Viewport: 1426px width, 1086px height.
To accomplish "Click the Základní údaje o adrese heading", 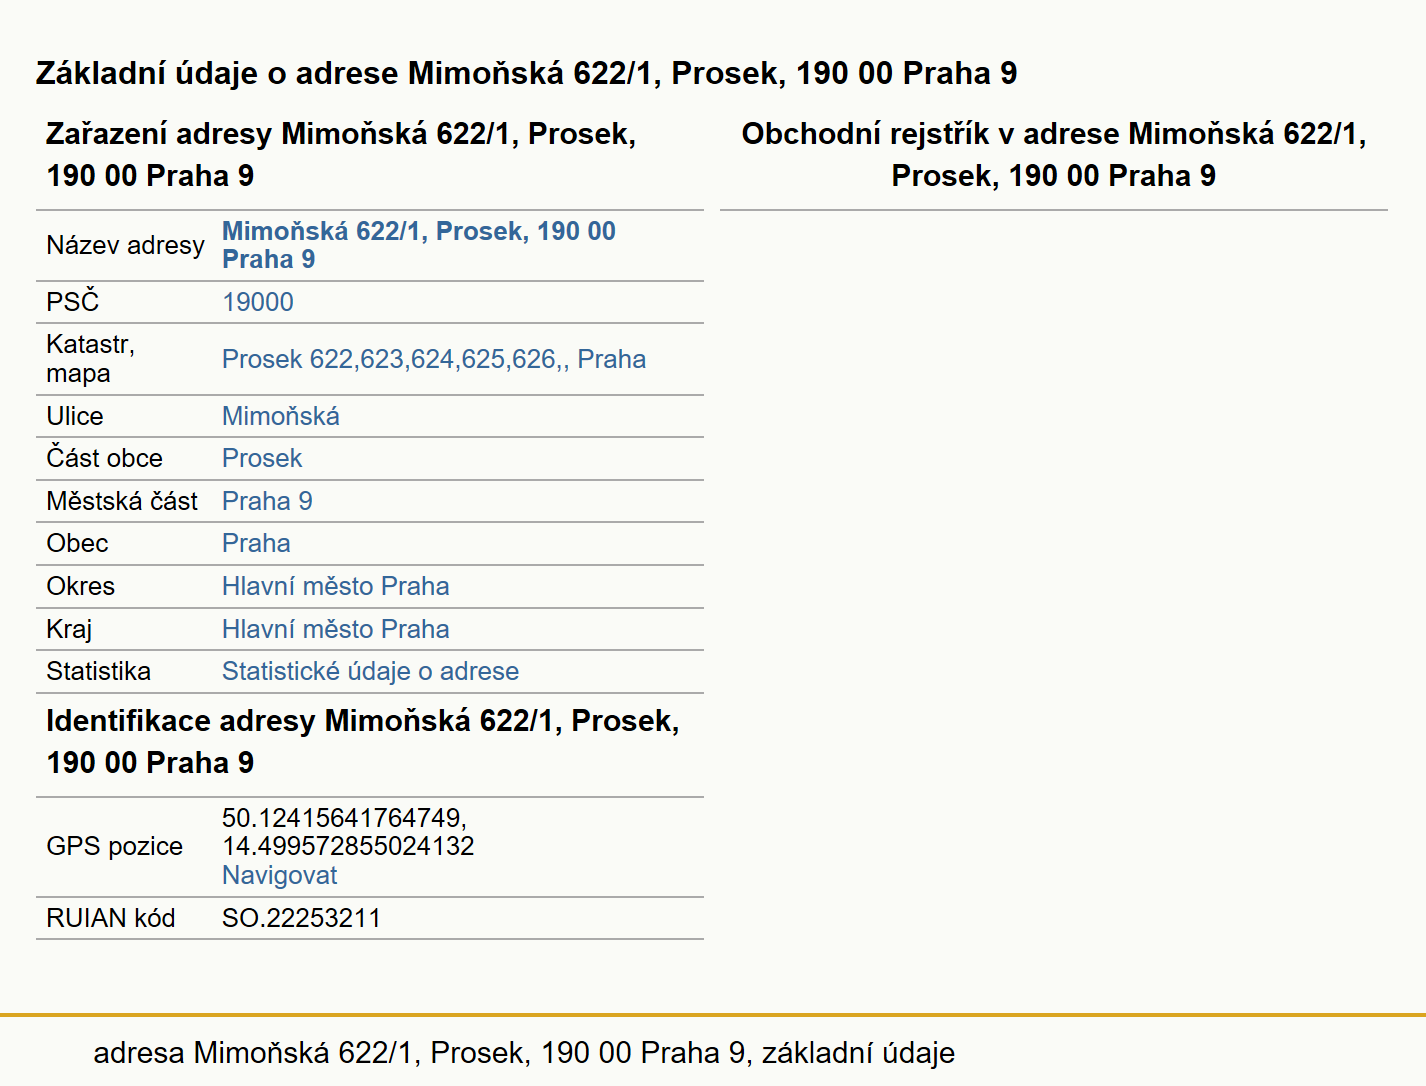I will point(526,73).
